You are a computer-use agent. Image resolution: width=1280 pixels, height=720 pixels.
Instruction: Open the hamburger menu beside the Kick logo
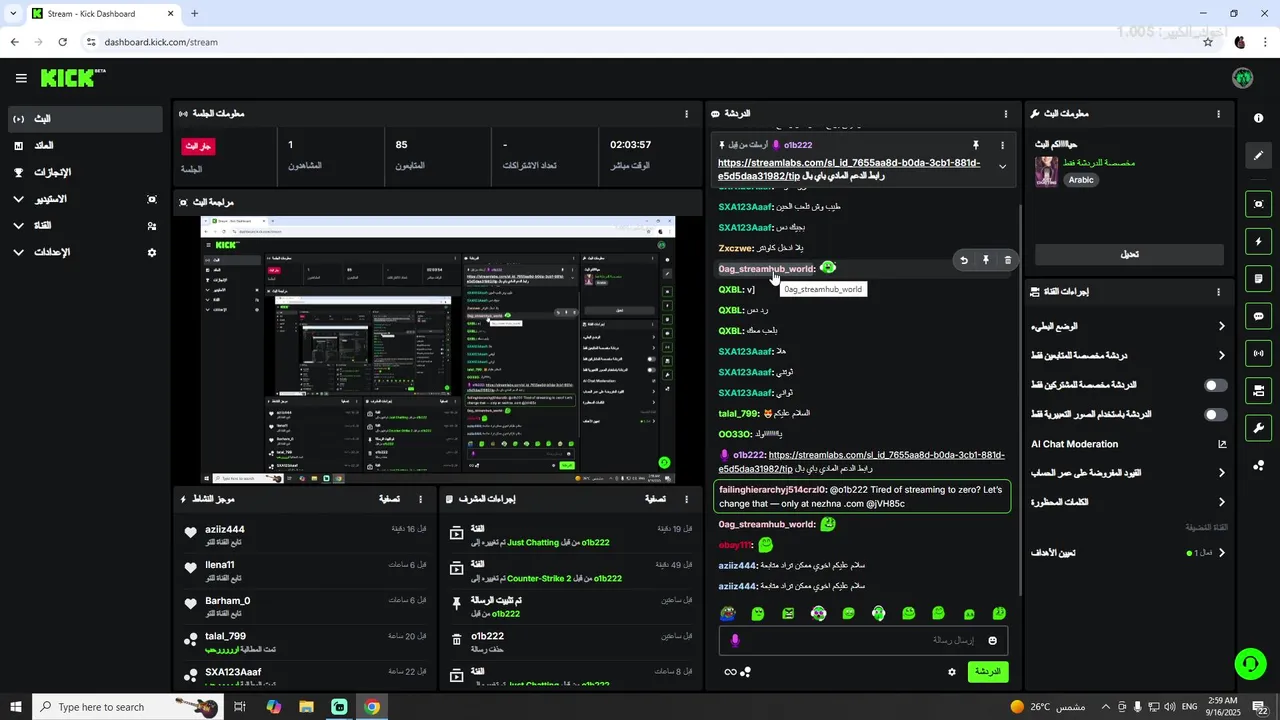click(x=21, y=78)
